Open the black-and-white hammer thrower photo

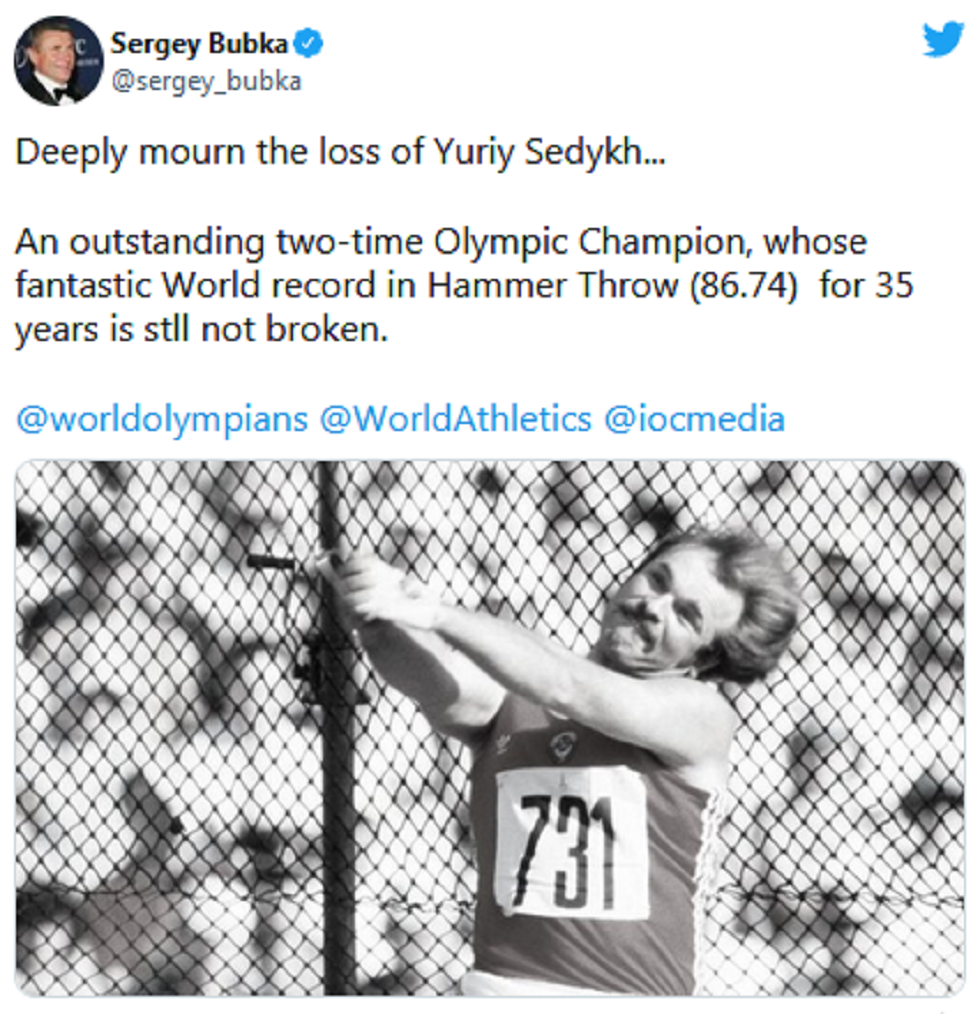point(489,728)
